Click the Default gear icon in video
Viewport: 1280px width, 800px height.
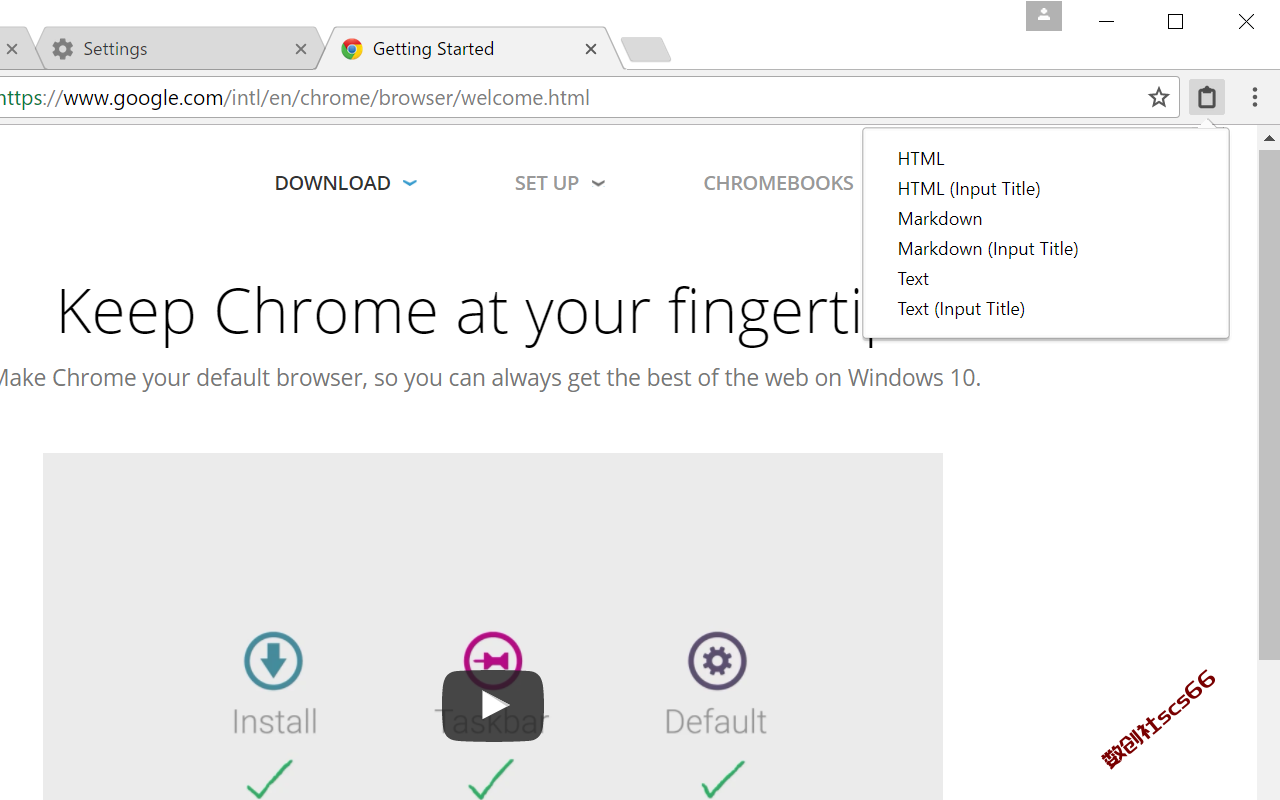point(717,661)
